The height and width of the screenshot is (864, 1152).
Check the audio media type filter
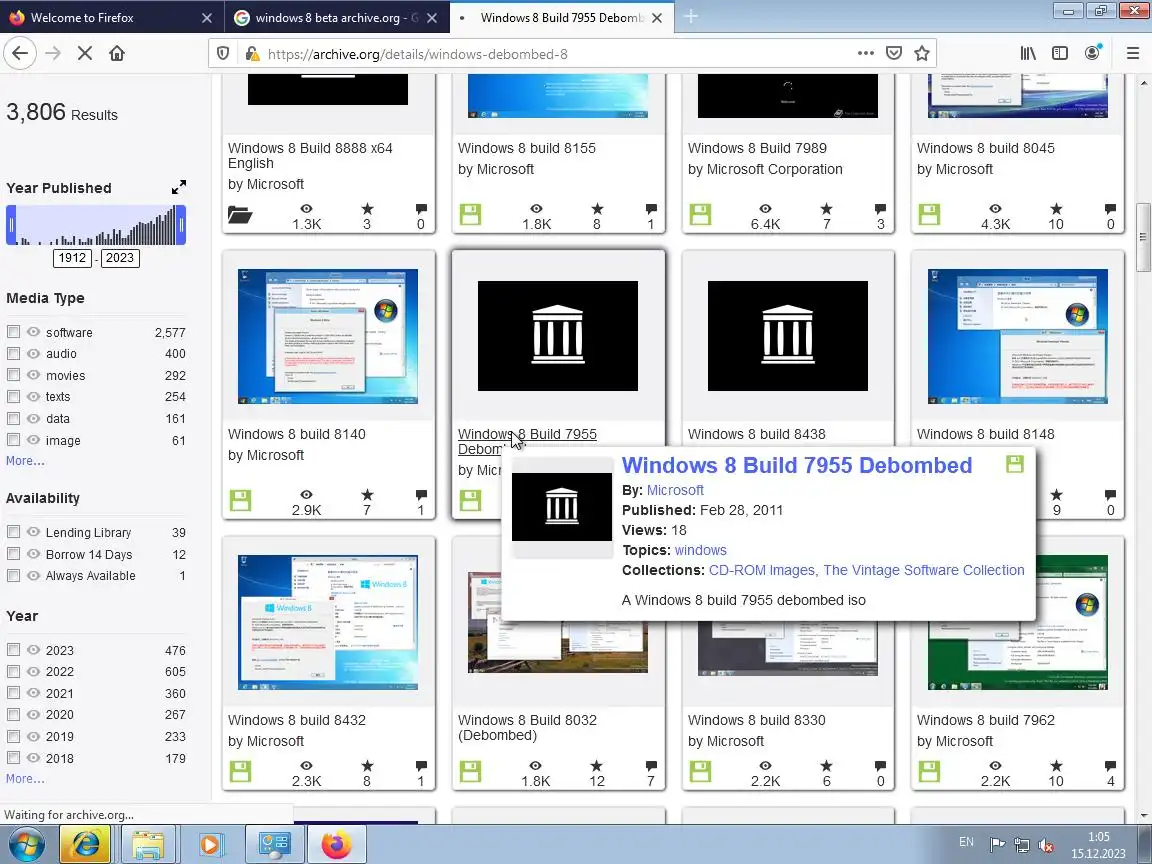(x=13, y=353)
